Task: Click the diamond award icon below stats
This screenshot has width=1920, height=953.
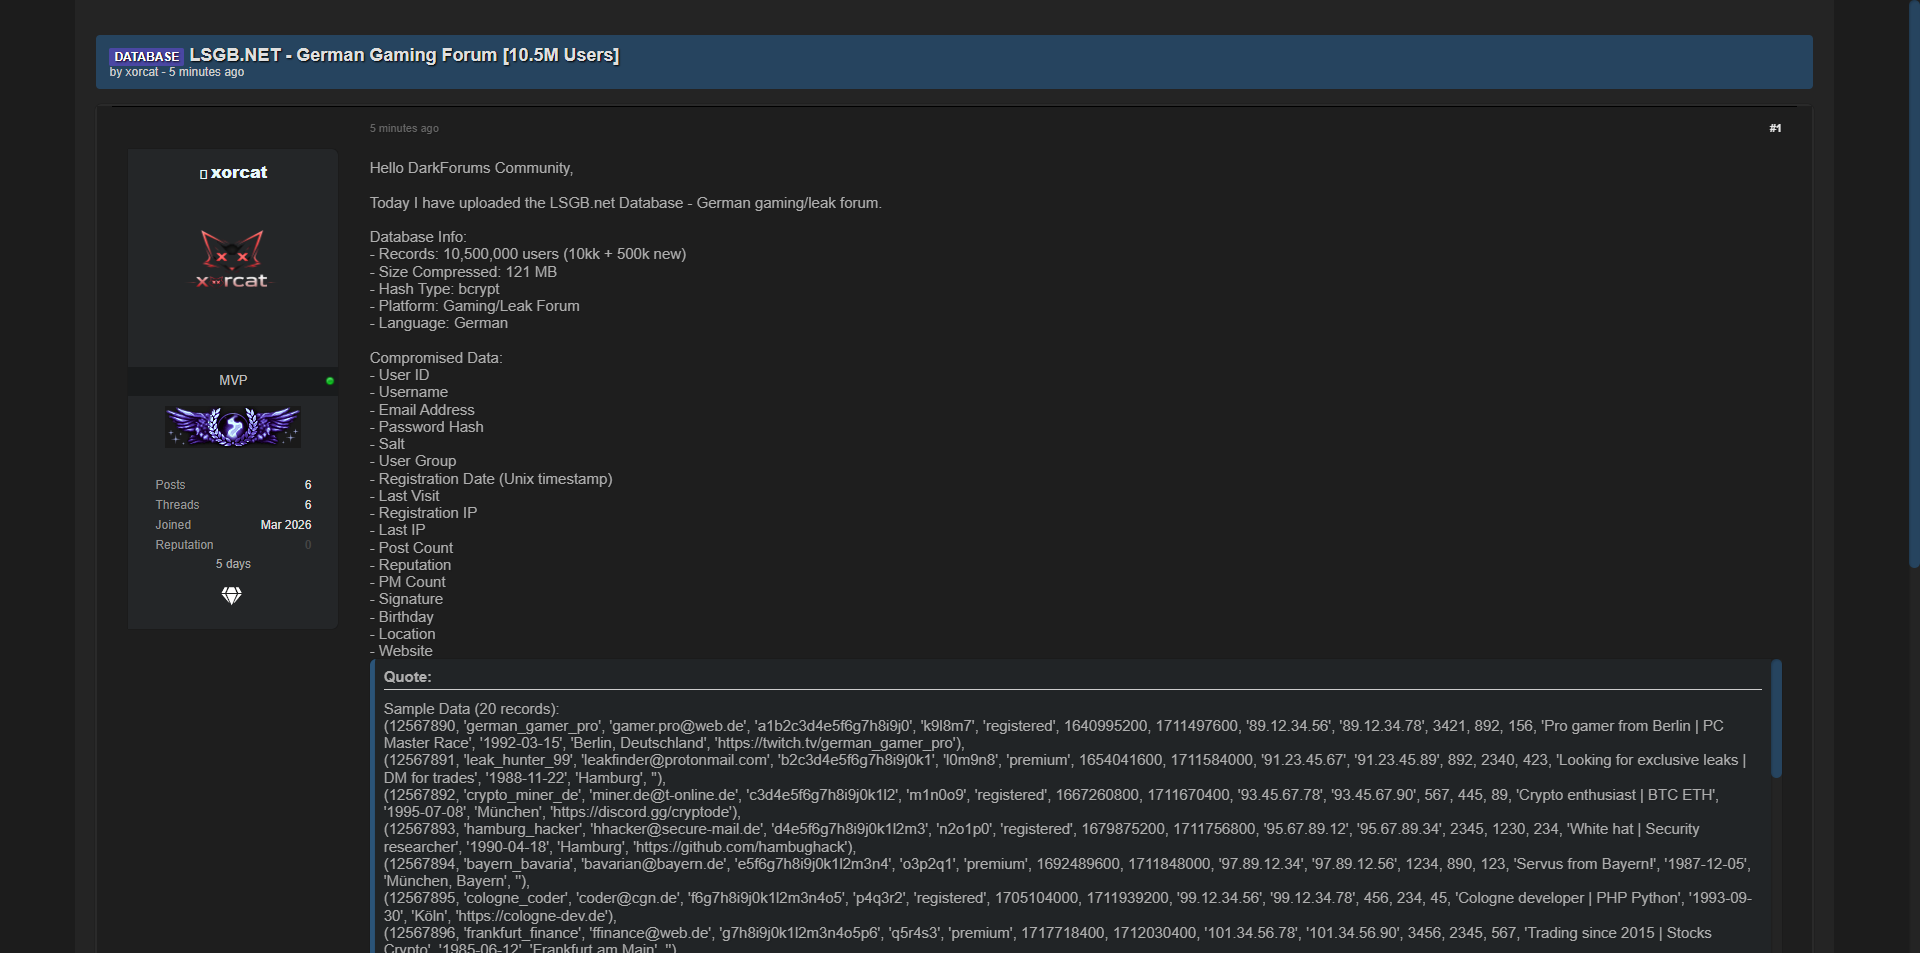Action: [232, 596]
